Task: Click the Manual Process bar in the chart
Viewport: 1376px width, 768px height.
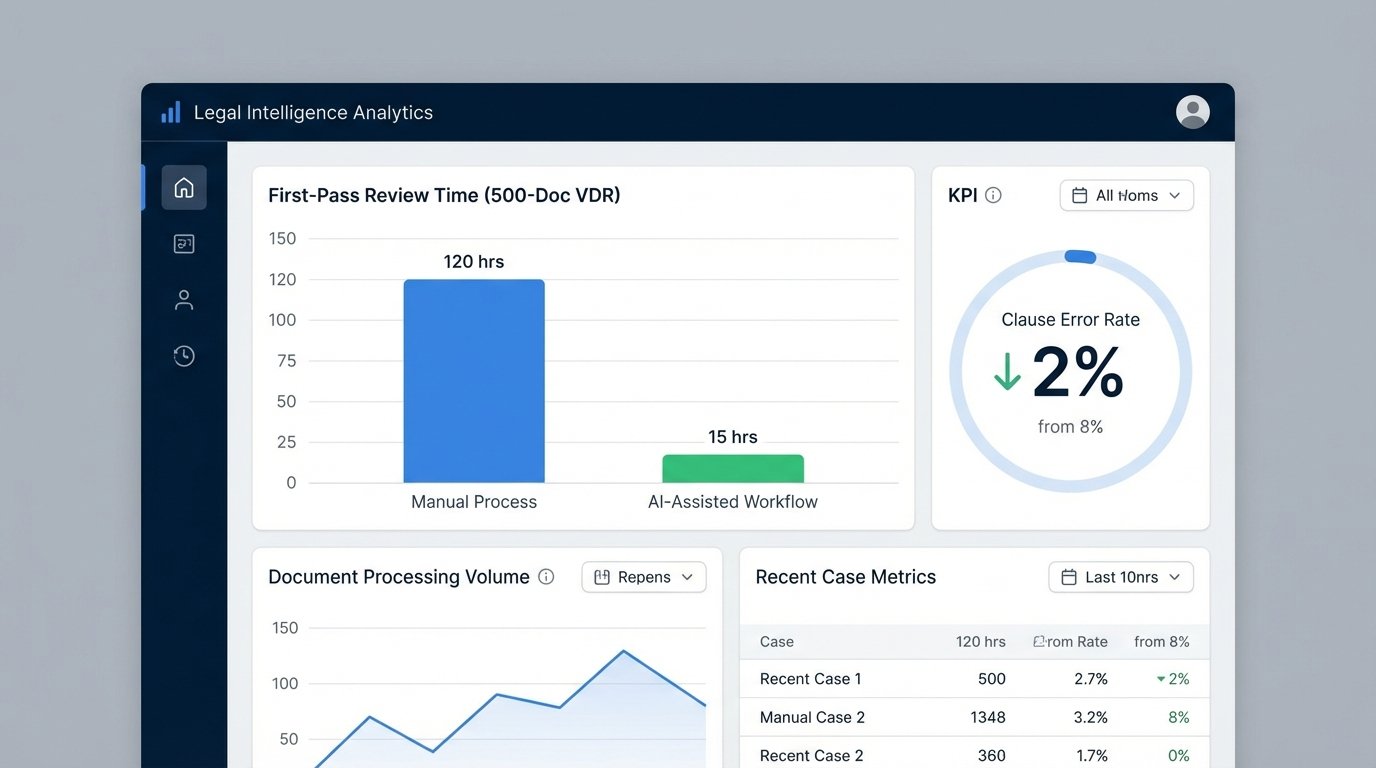Action: tap(474, 380)
